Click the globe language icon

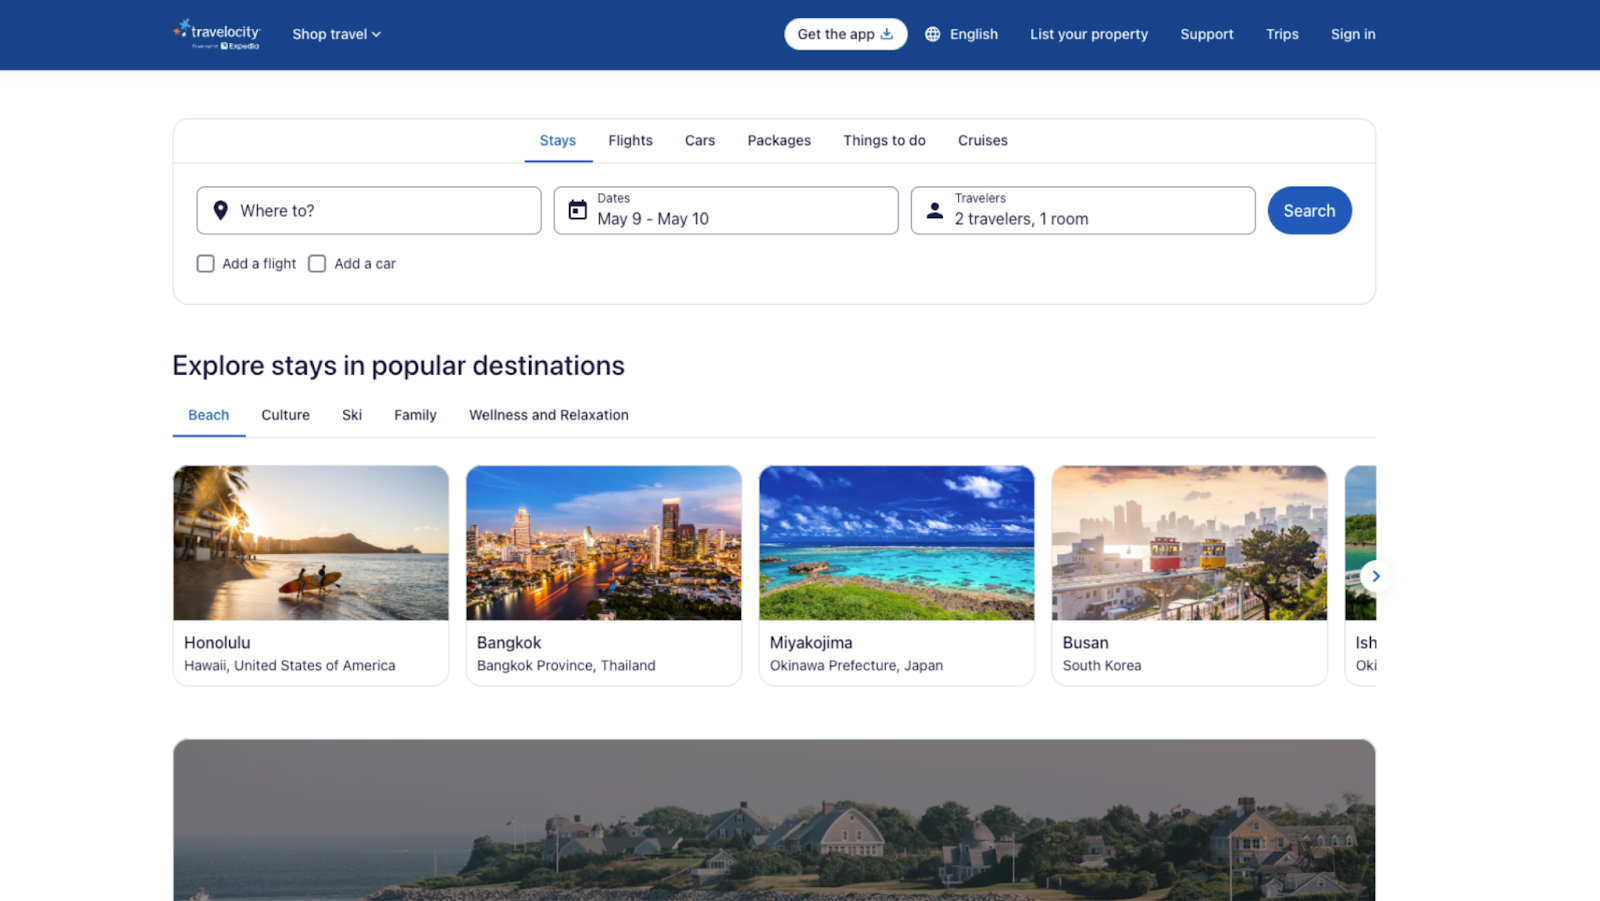pos(932,34)
